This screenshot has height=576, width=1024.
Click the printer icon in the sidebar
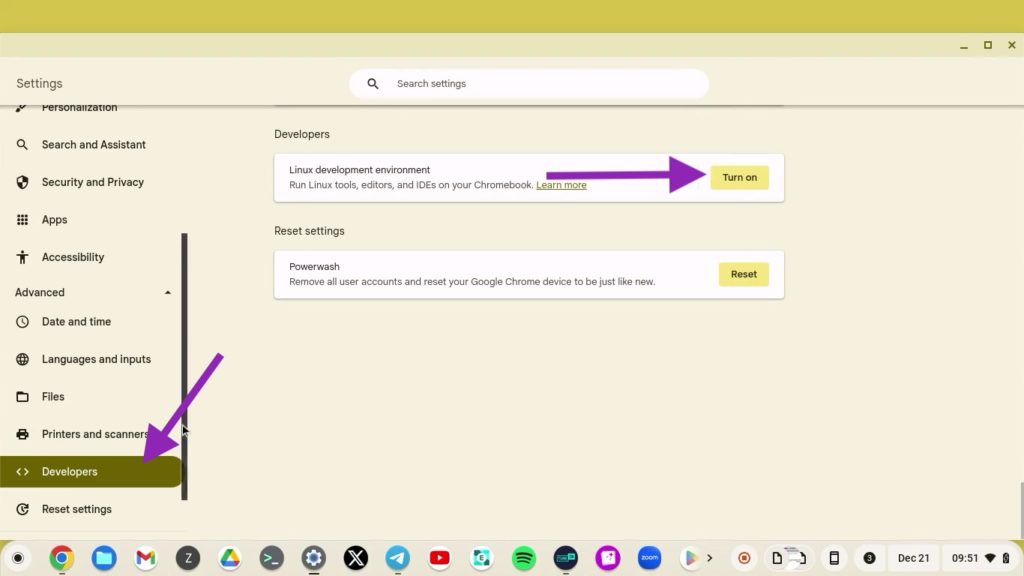point(22,434)
